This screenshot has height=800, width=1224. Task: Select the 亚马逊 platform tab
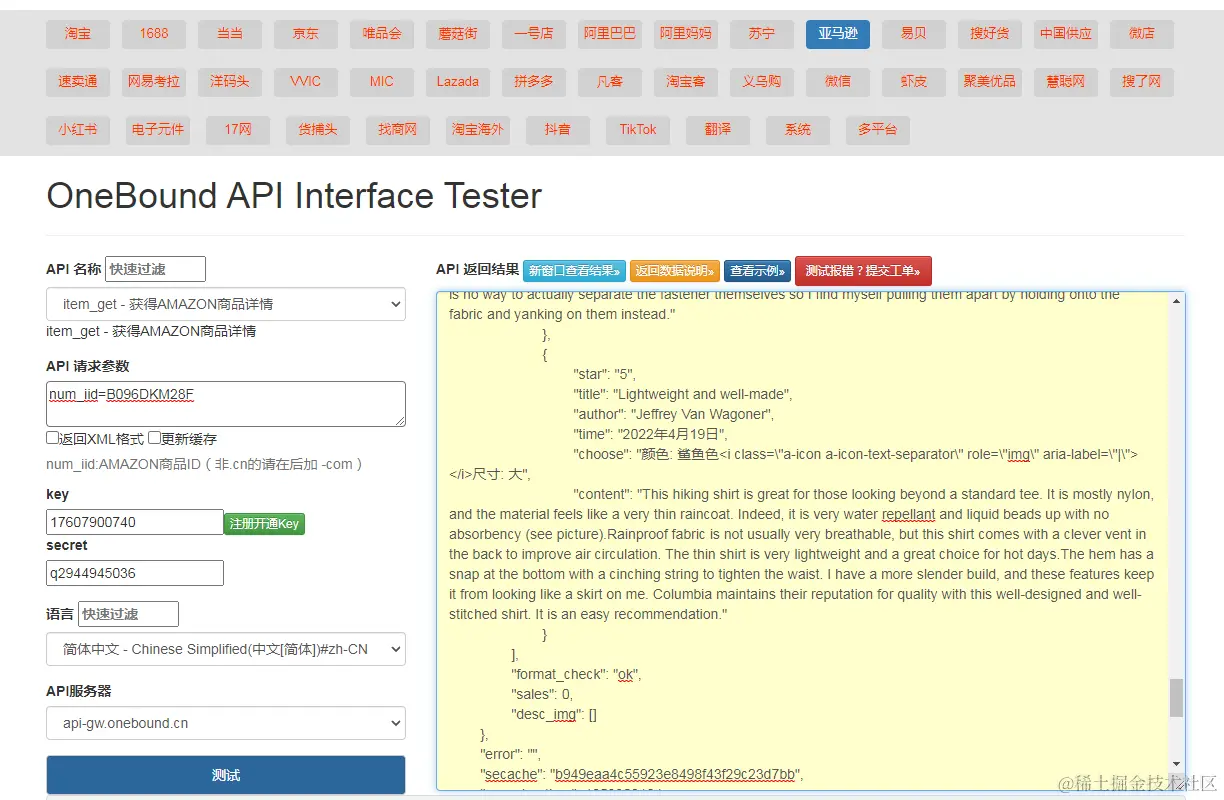[837, 34]
